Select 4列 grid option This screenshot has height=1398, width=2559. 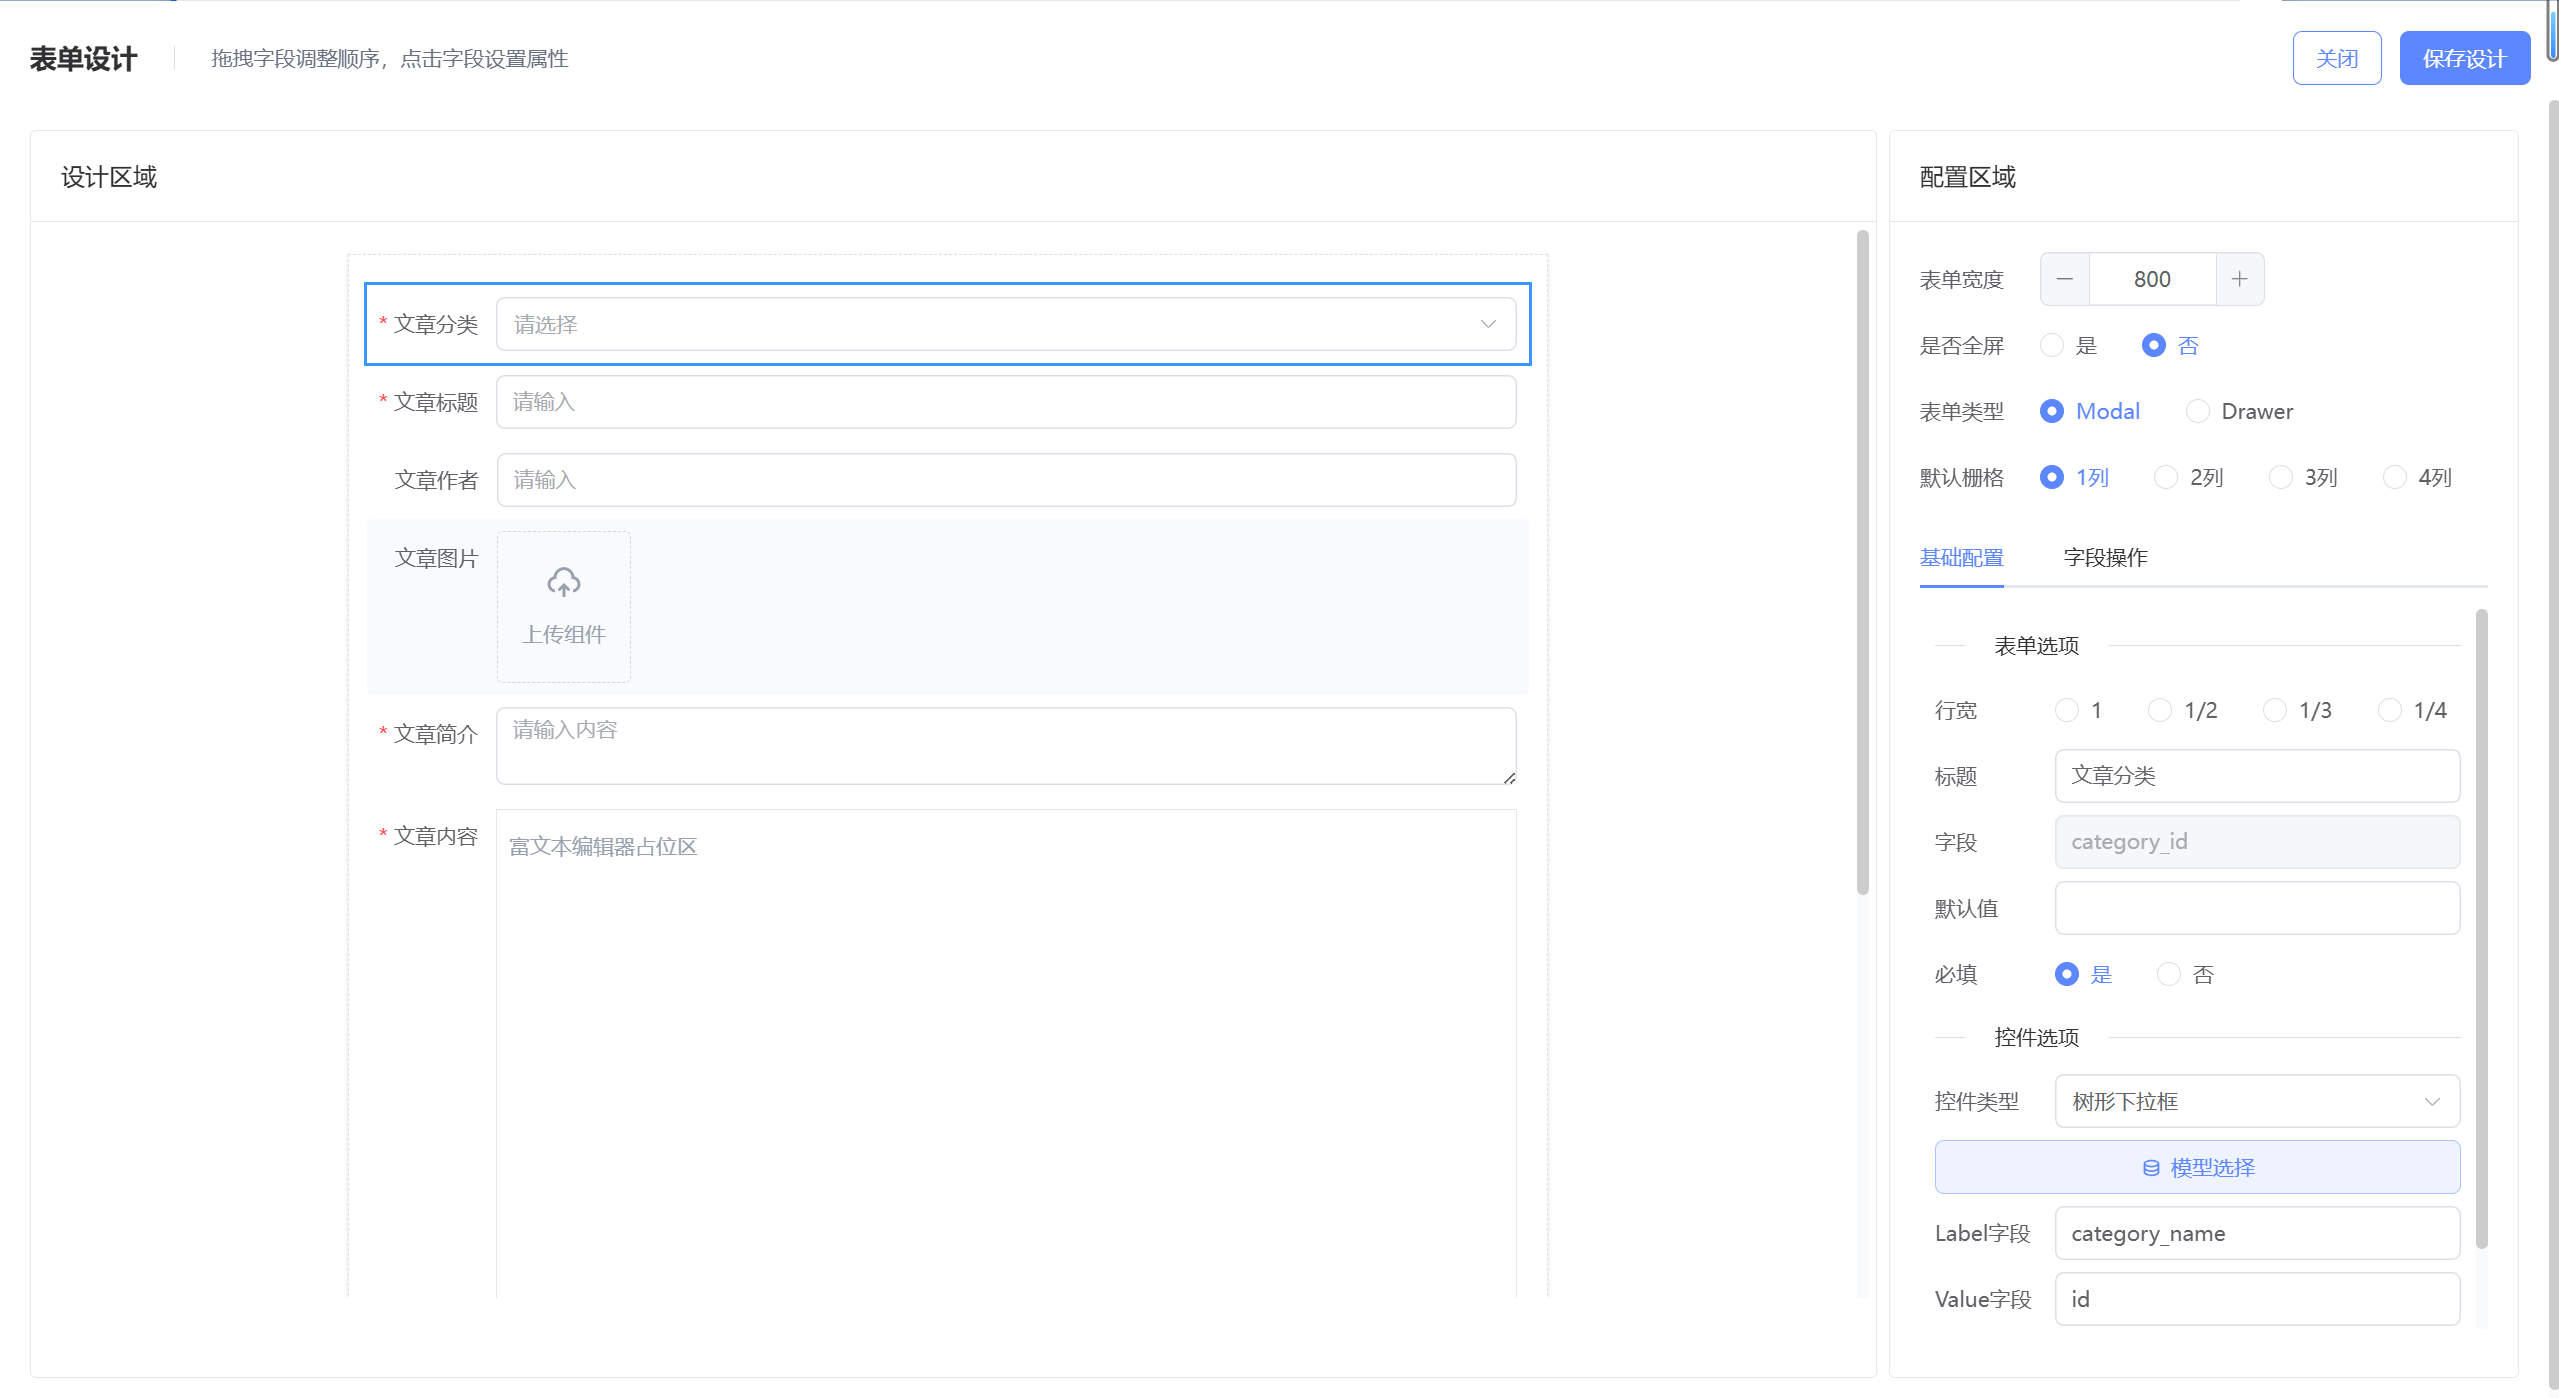coord(2394,477)
